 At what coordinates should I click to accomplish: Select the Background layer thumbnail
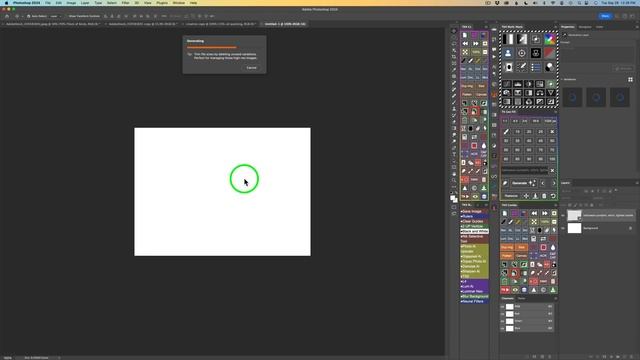(x=574, y=228)
